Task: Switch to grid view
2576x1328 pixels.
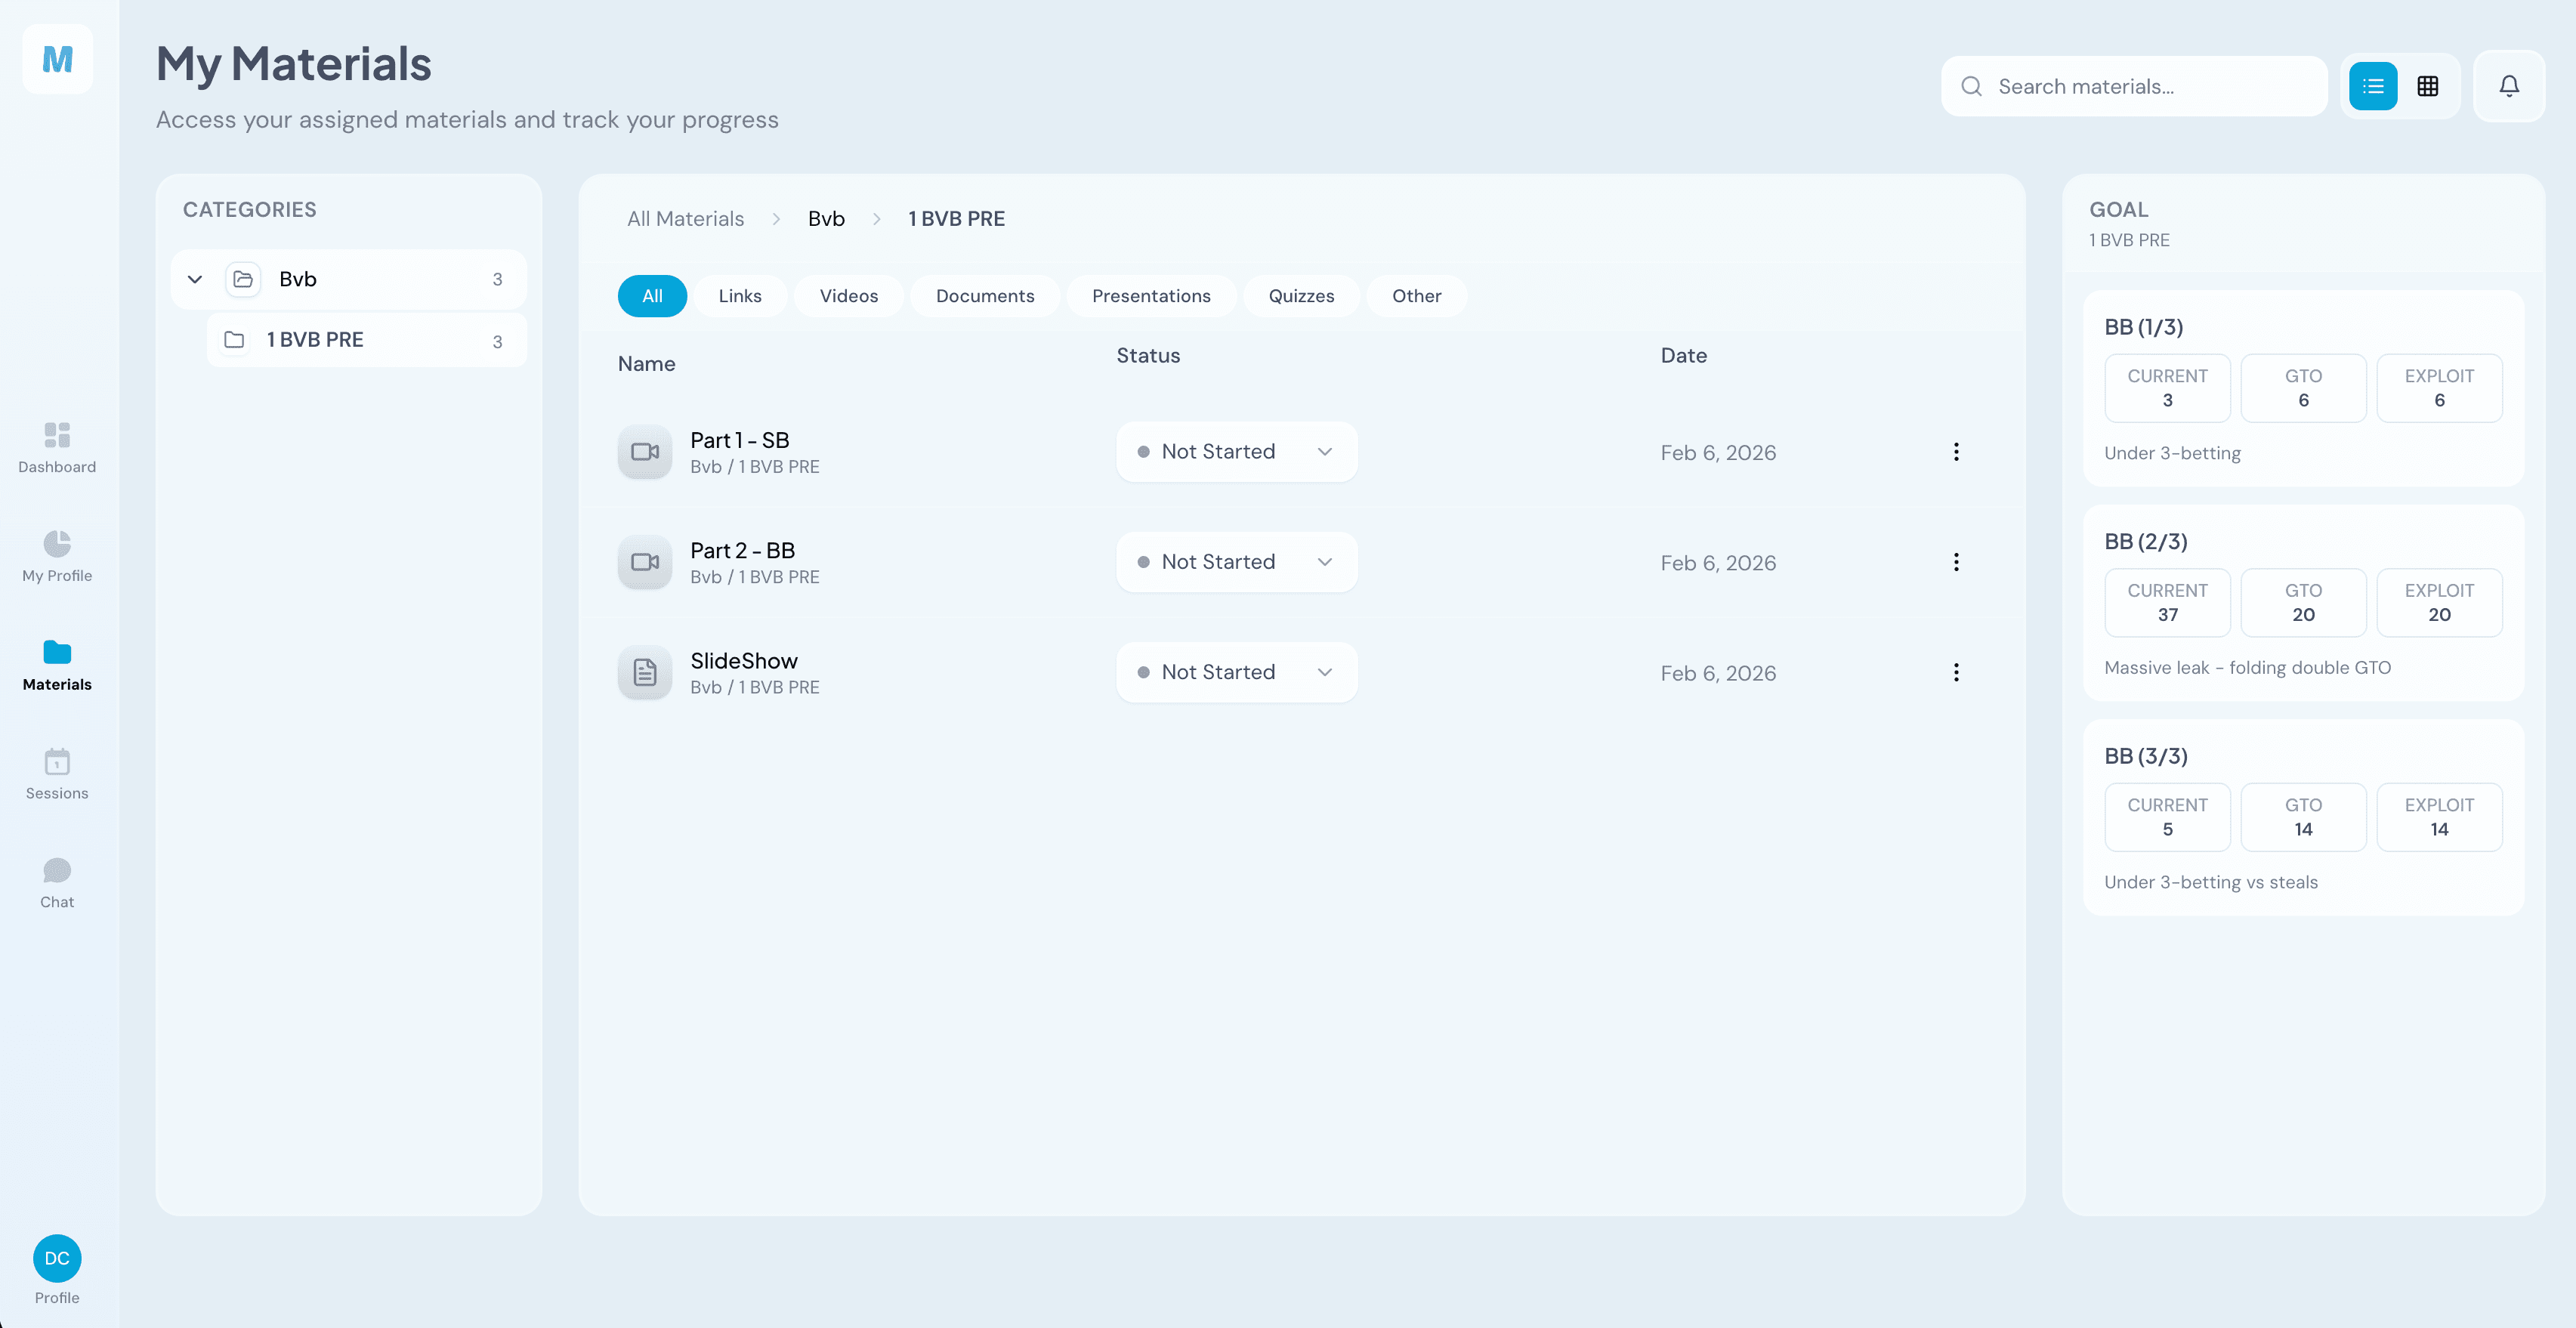Action: [x=2427, y=86]
